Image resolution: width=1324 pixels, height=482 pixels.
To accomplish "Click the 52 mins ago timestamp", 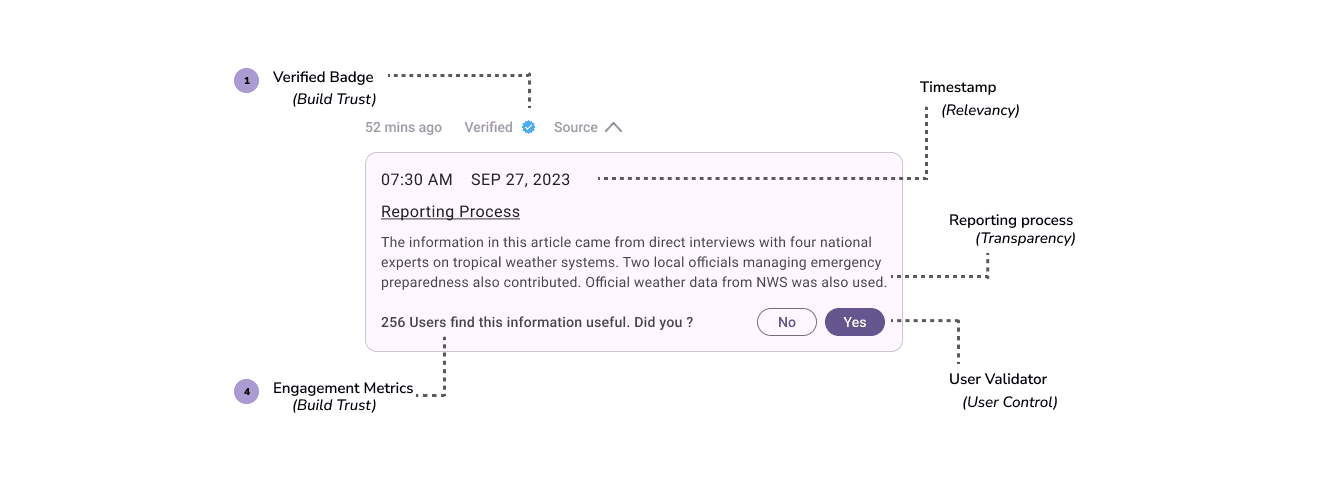I will point(403,127).
